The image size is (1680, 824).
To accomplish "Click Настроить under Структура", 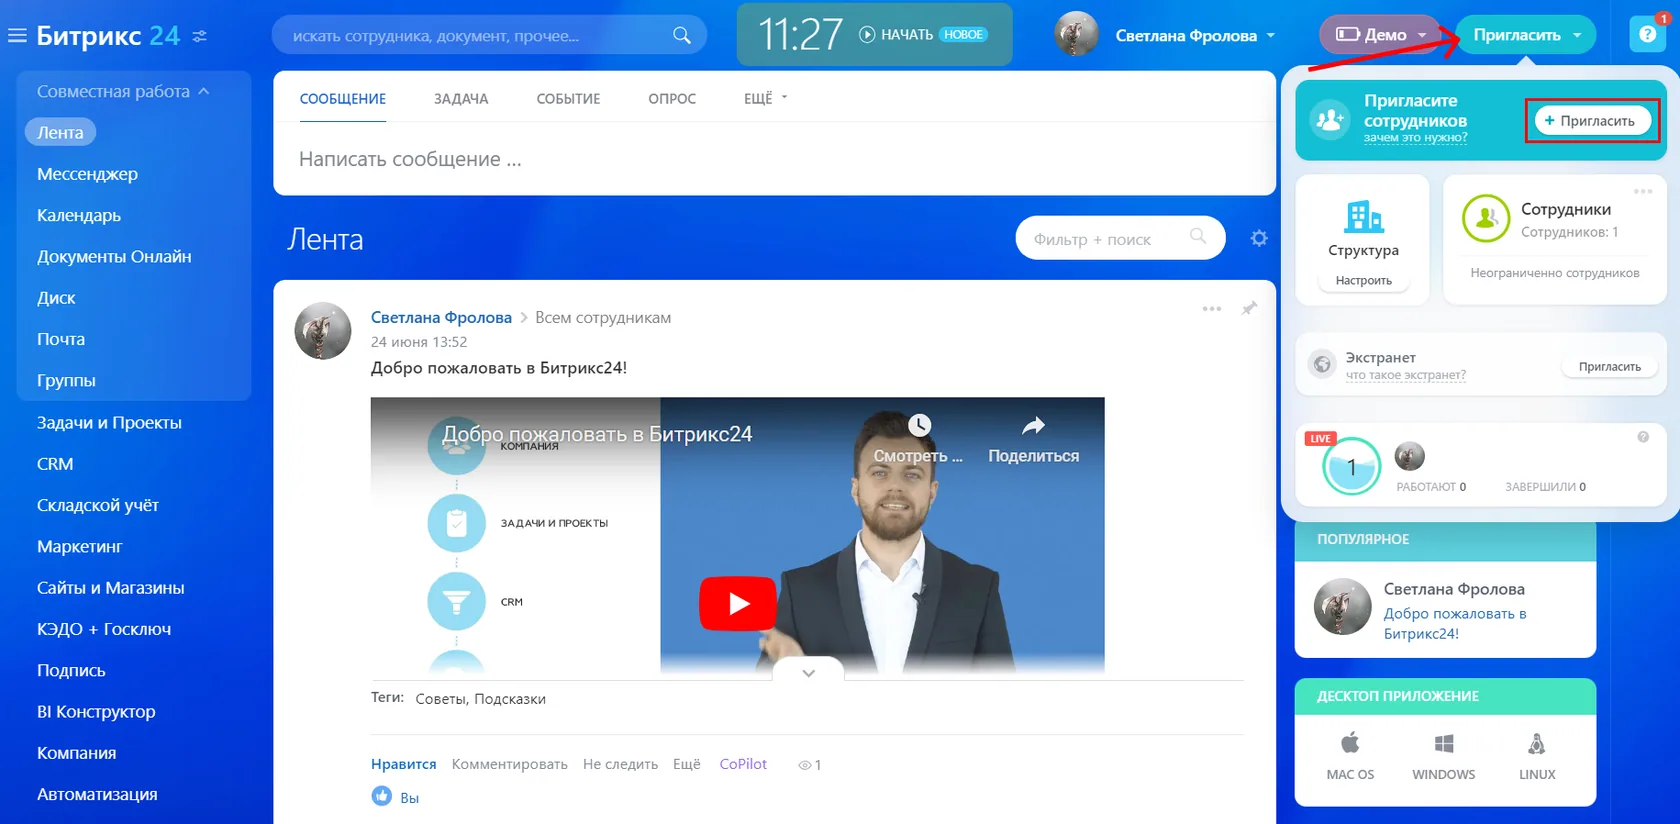I will point(1363,281).
